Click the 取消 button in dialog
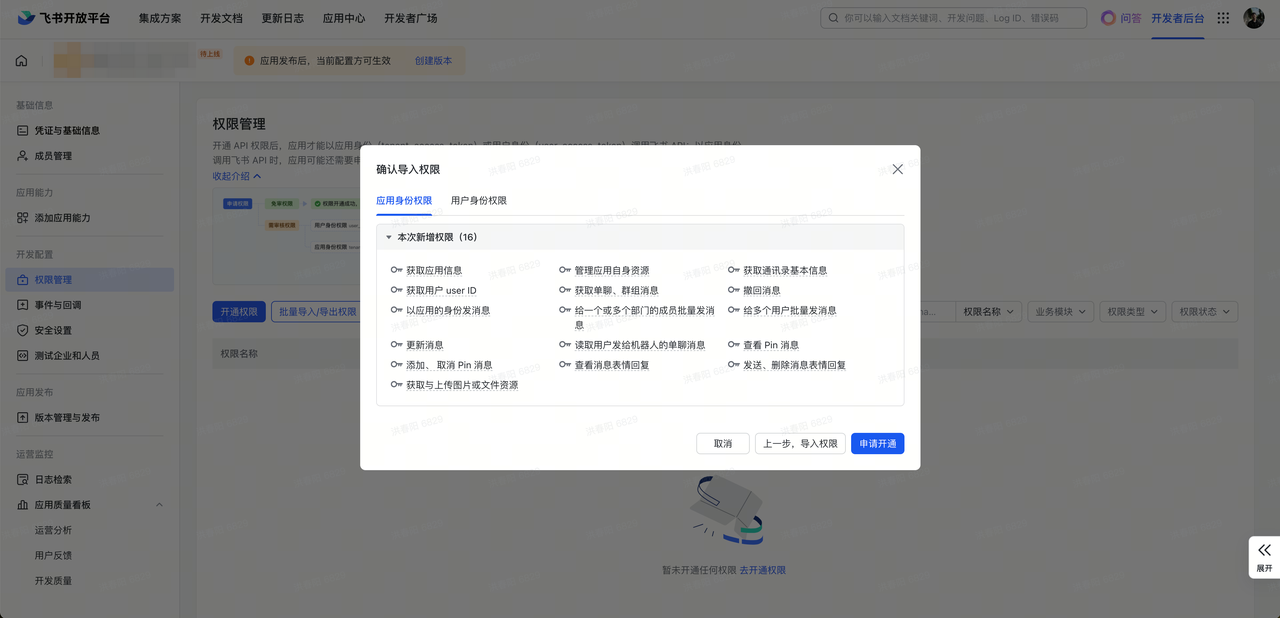Viewport: 1280px width, 618px height. pyautogui.click(x=723, y=443)
